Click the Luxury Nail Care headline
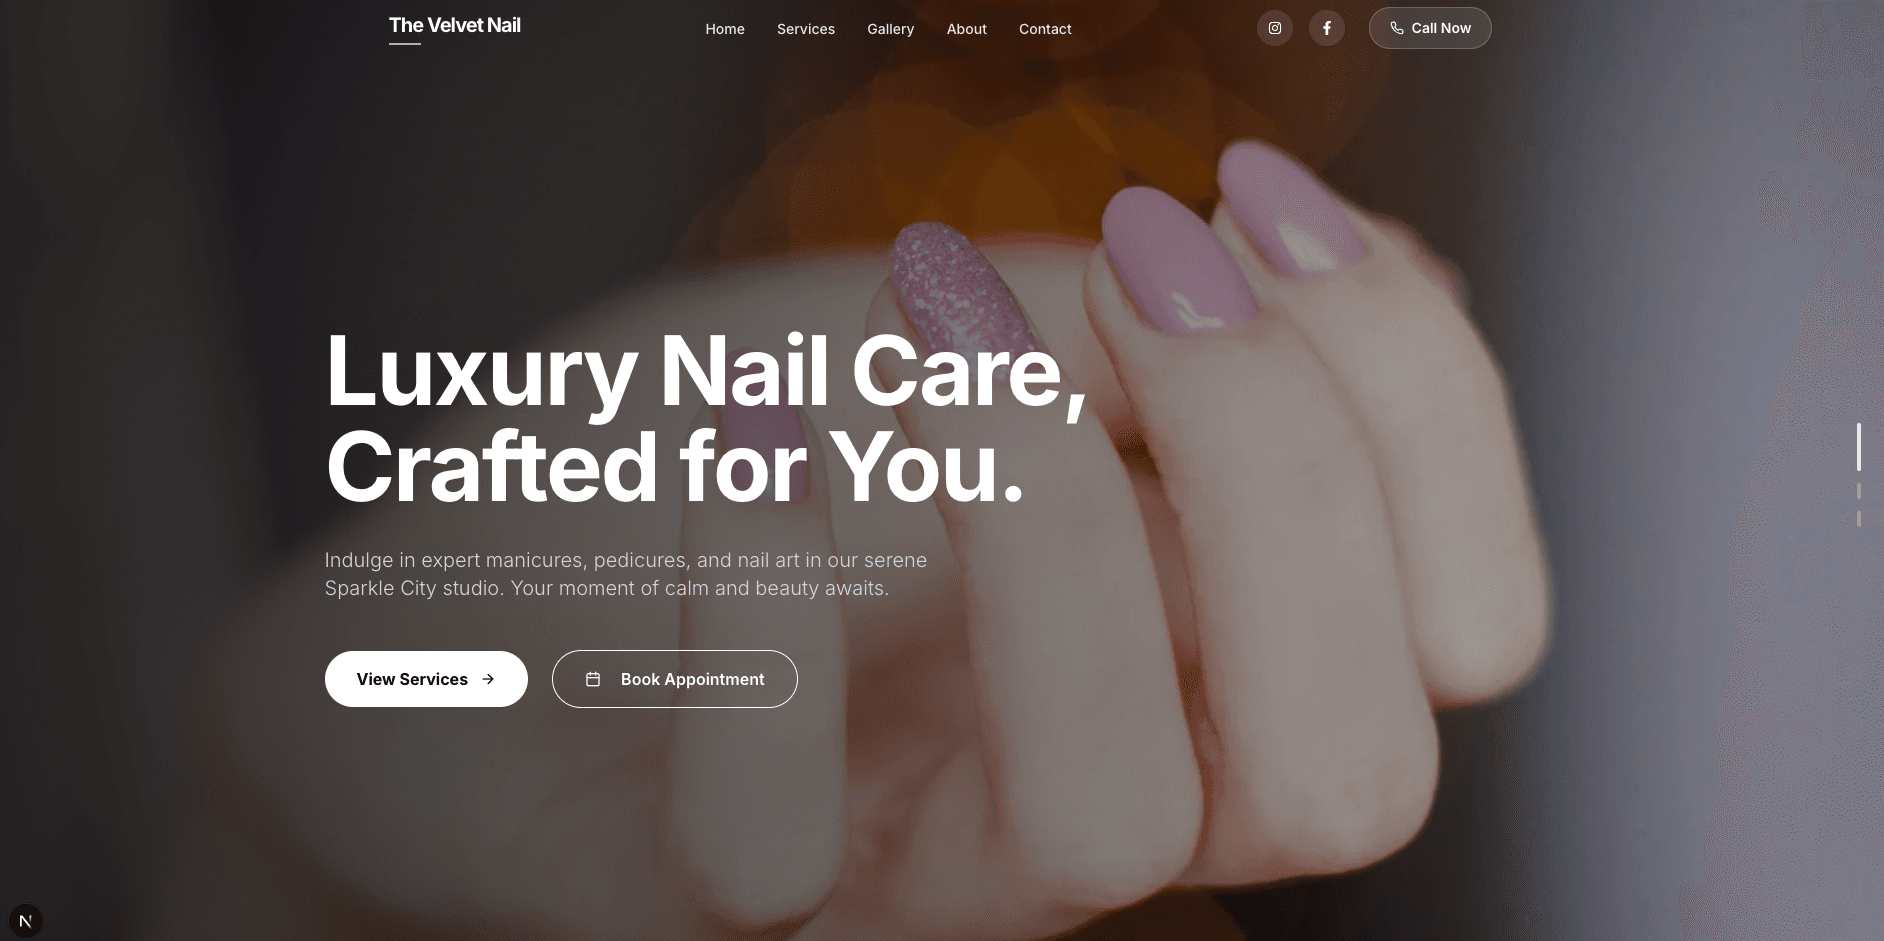Viewport: 1884px width, 941px height. click(x=706, y=419)
